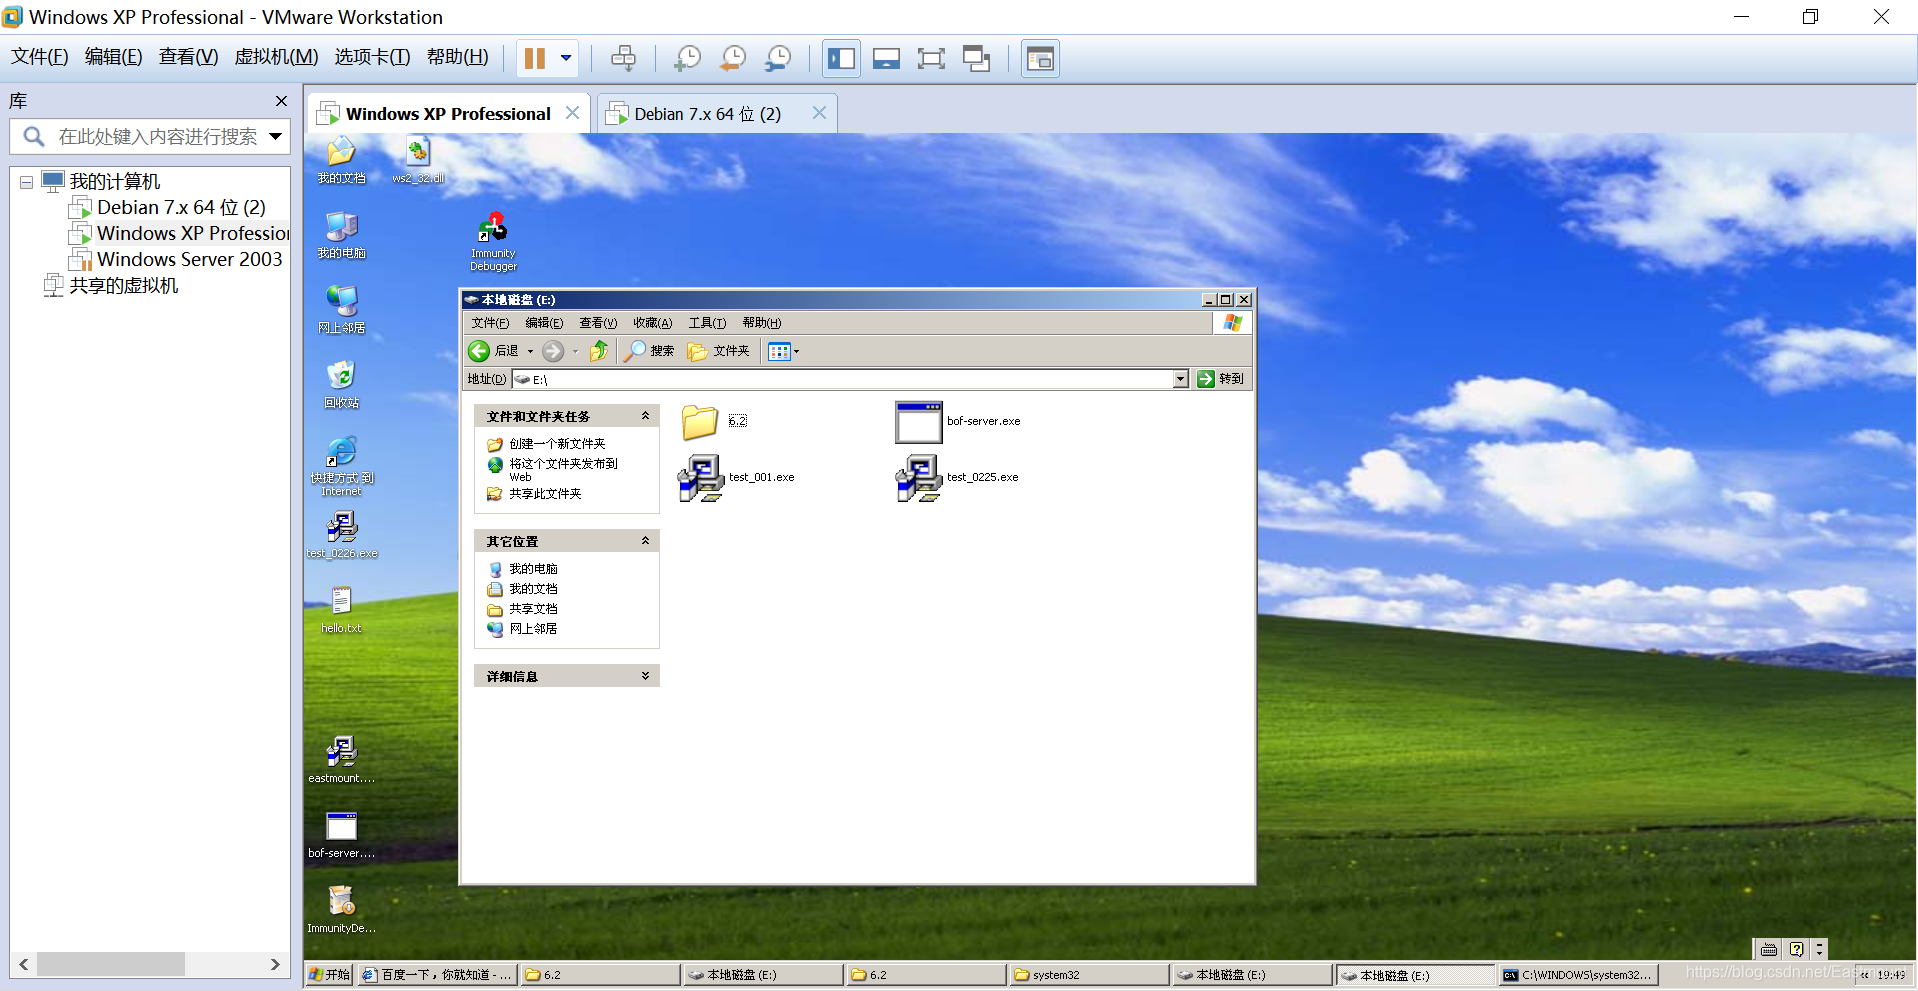Open the 查看(V) menu in Explorer
This screenshot has height=991, width=1918.
point(598,323)
